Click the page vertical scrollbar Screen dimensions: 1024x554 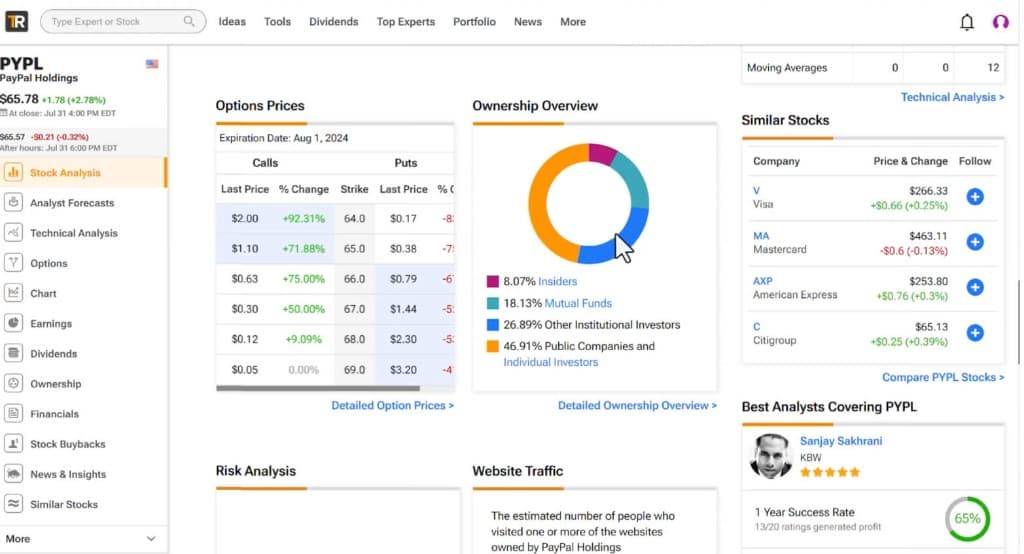tap(1019, 322)
